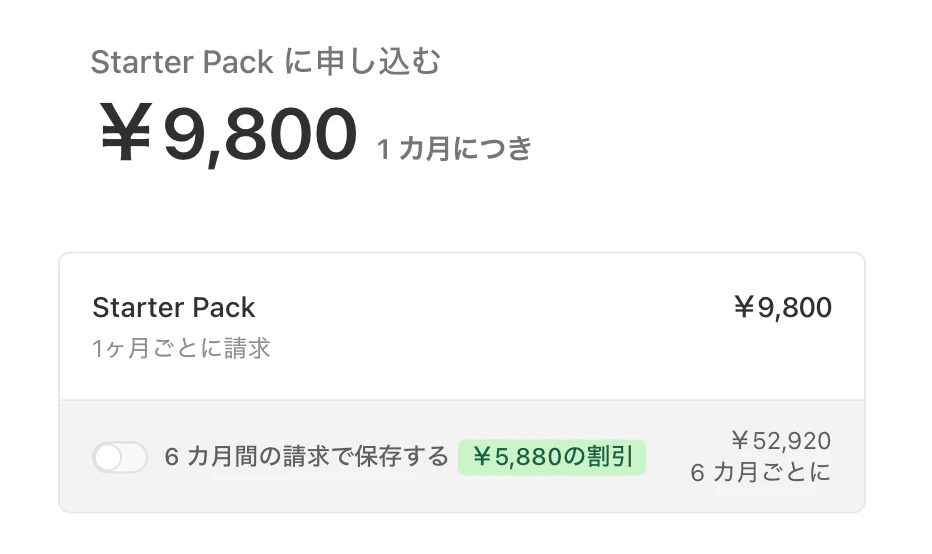Select the Starter Pack line item name
The height and width of the screenshot is (554, 932).
click(x=174, y=308)
